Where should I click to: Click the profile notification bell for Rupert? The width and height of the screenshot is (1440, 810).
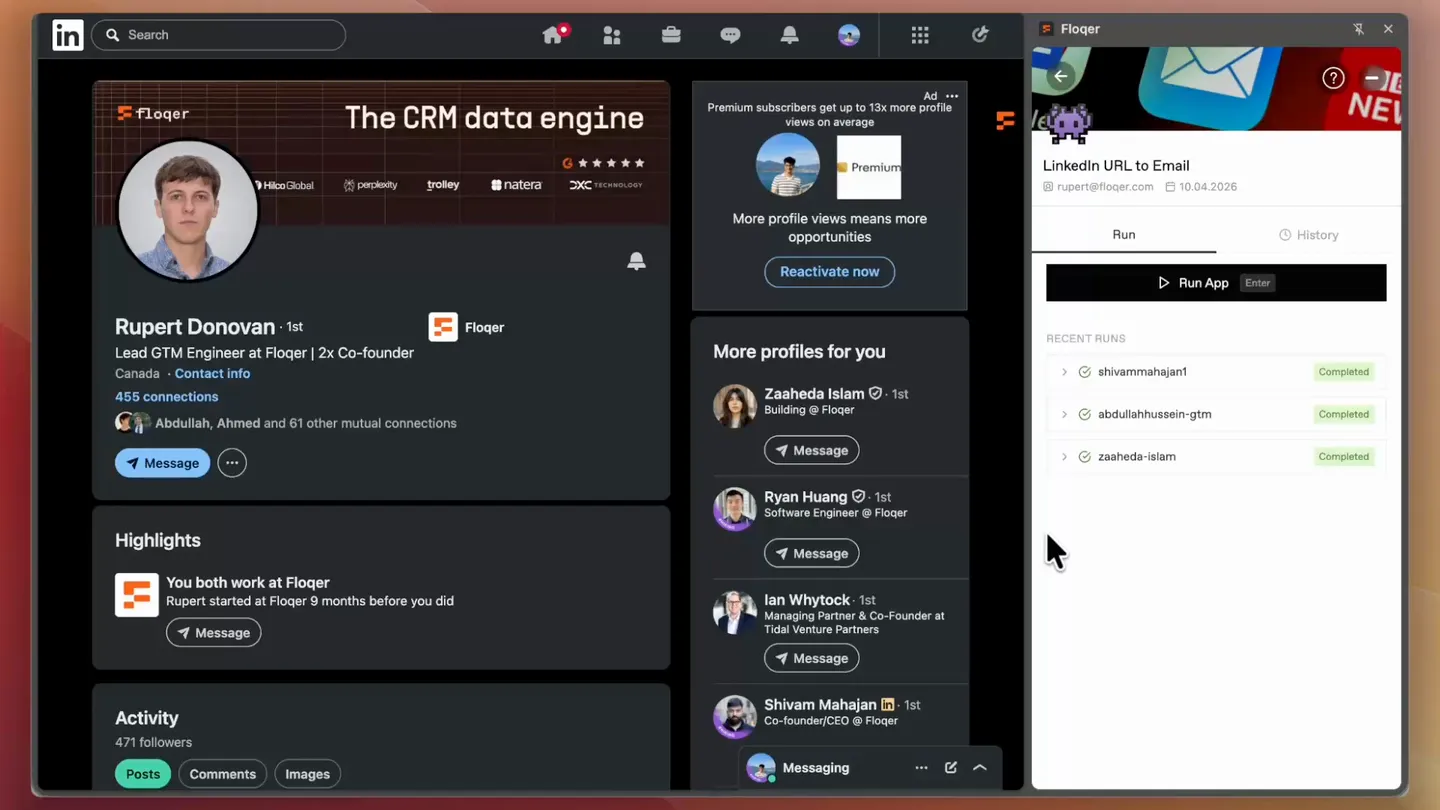(636, 261)
